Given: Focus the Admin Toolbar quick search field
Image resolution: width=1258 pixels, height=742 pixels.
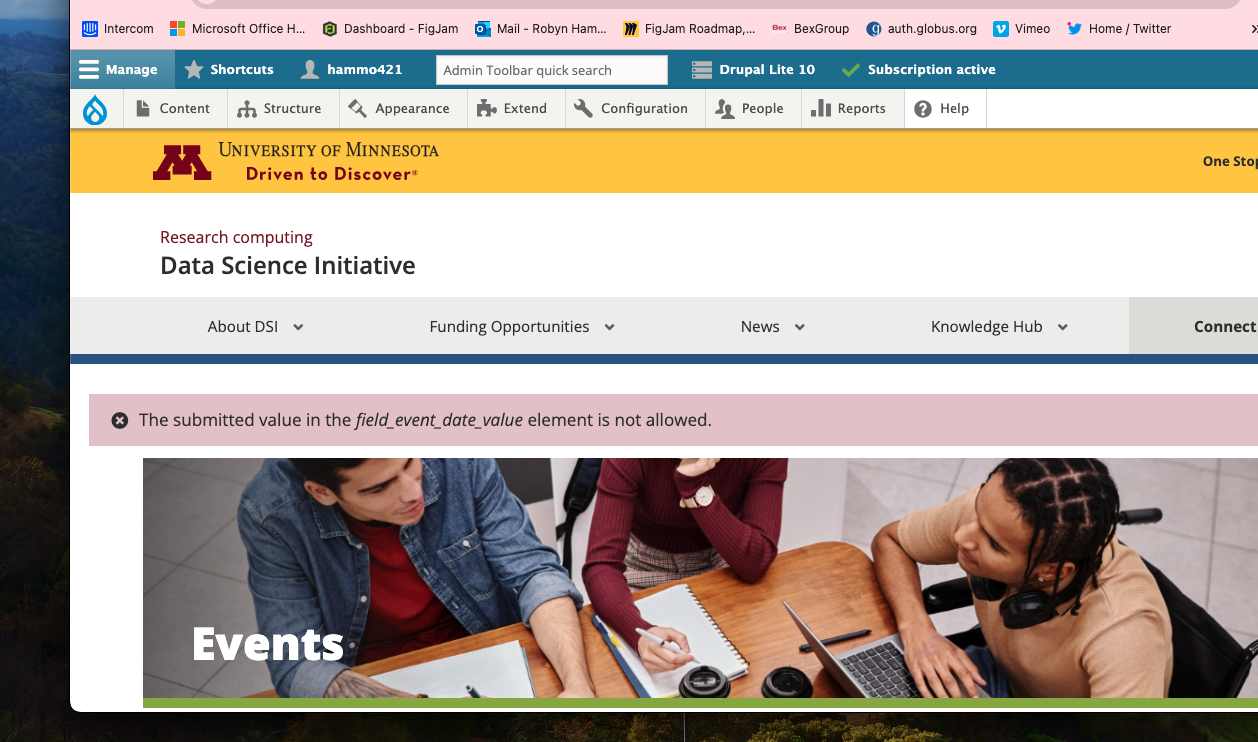Looking at the screenshot, I should 551,70.
